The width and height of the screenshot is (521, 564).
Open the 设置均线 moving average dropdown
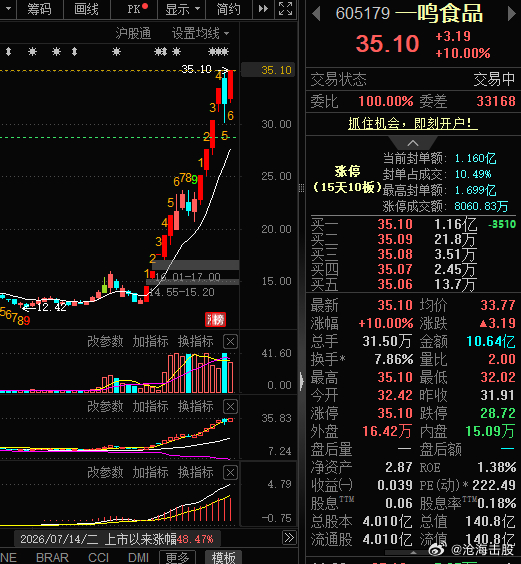pos(200,33)
